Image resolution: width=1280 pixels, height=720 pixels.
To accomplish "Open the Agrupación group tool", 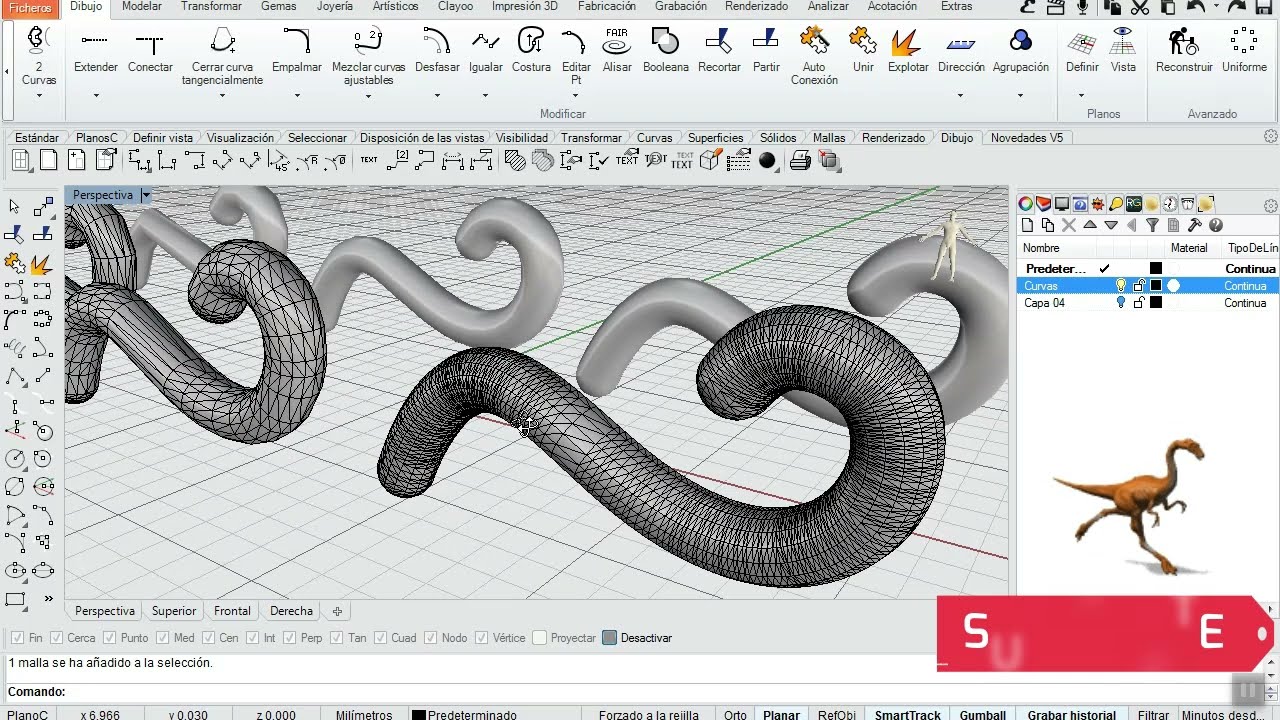I will pos(1021,50).
